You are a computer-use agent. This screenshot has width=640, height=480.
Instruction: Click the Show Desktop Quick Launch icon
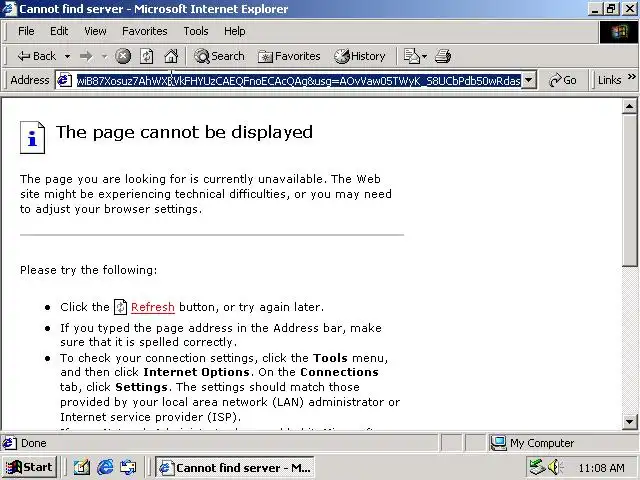tap(128, 467)
